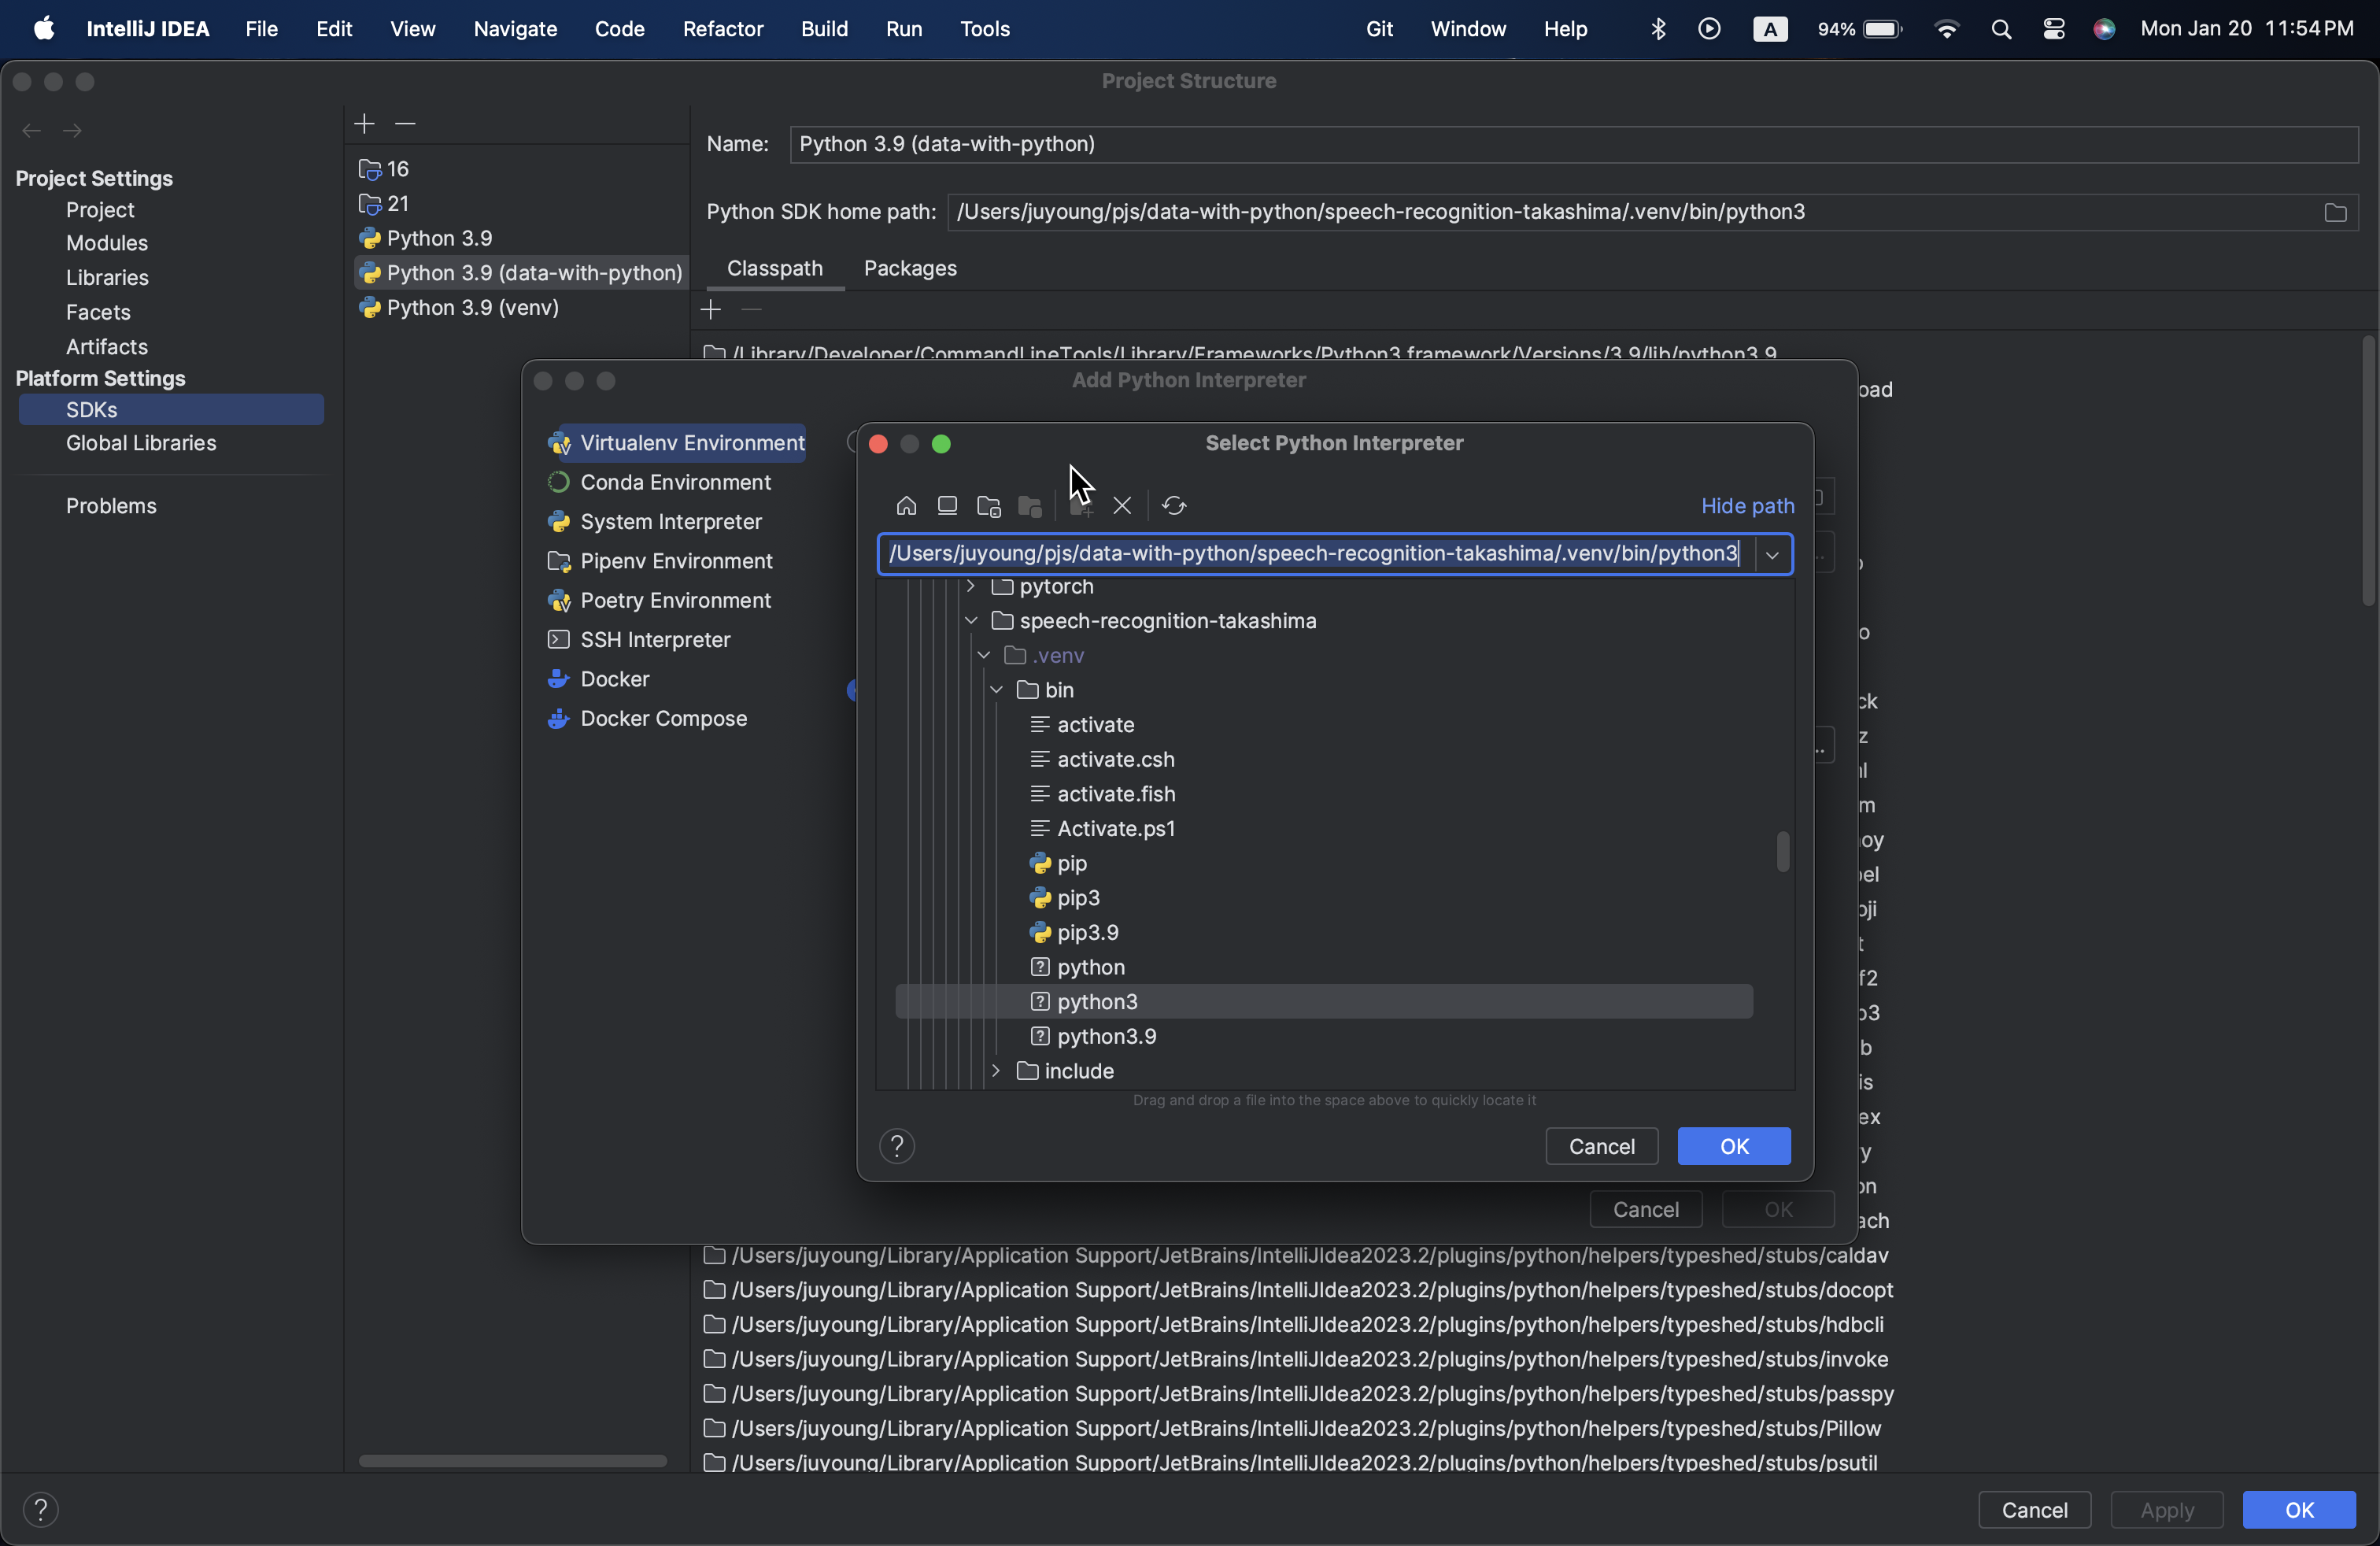Collapse the bin folder
The image size is (2380, 1546).
point(996,690)
